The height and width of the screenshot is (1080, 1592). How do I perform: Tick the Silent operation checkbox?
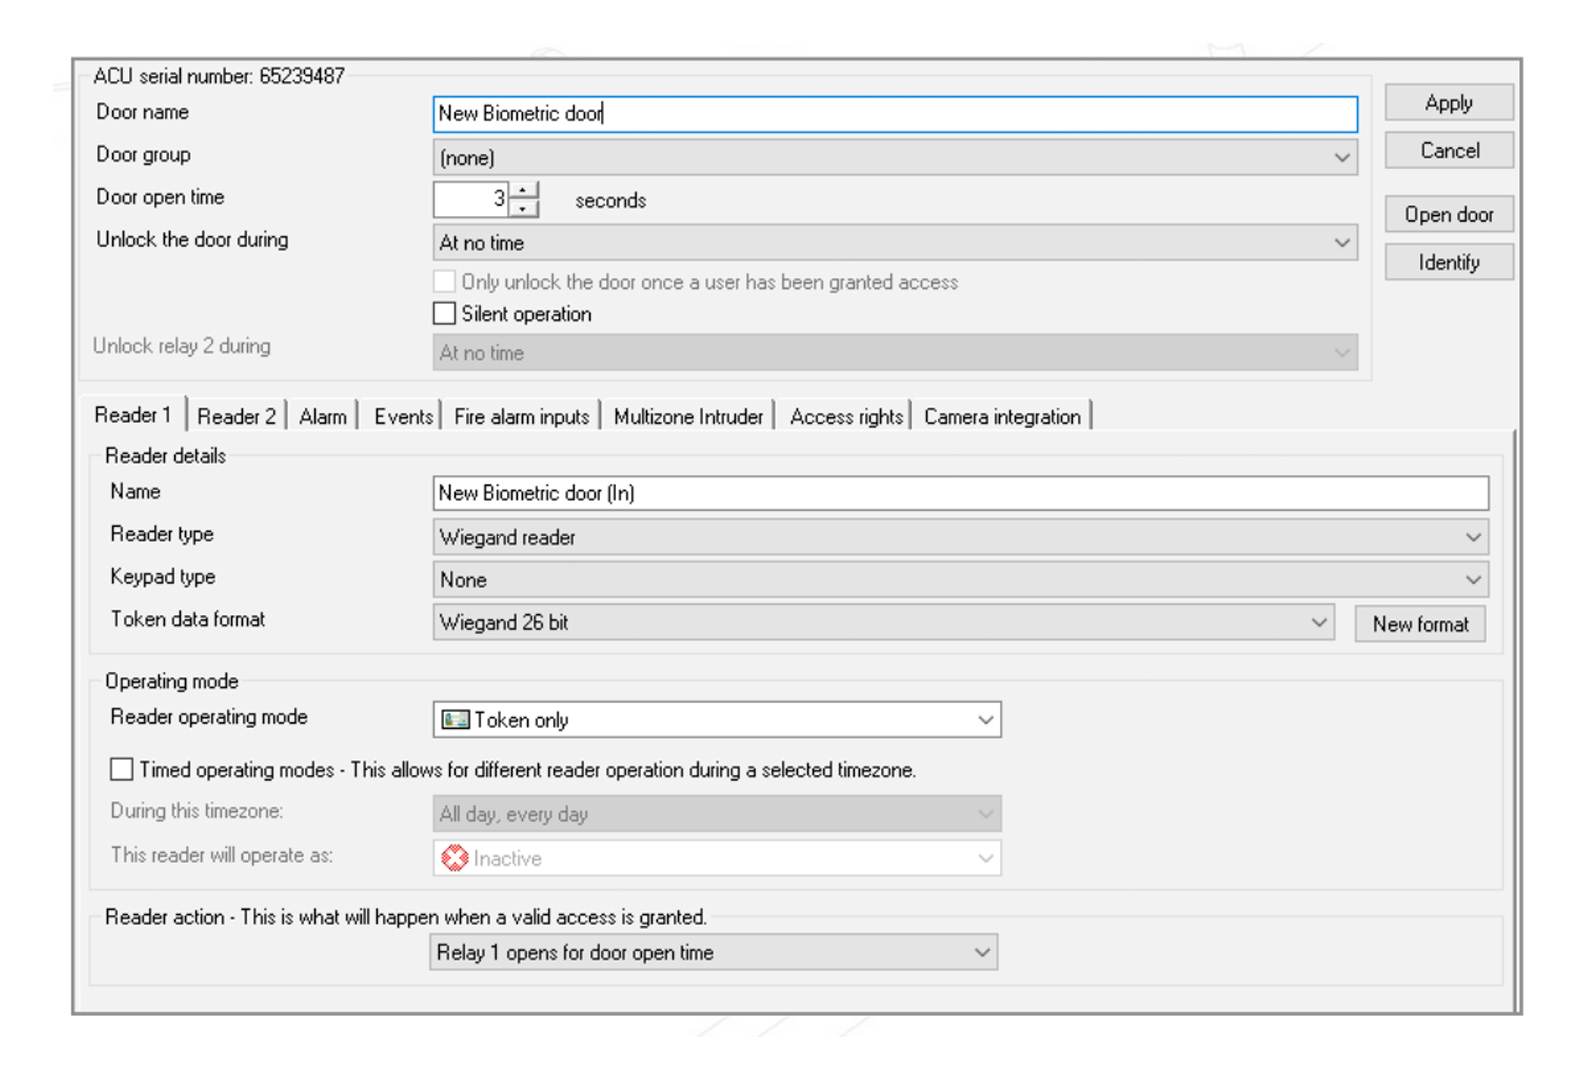(444, 314)
